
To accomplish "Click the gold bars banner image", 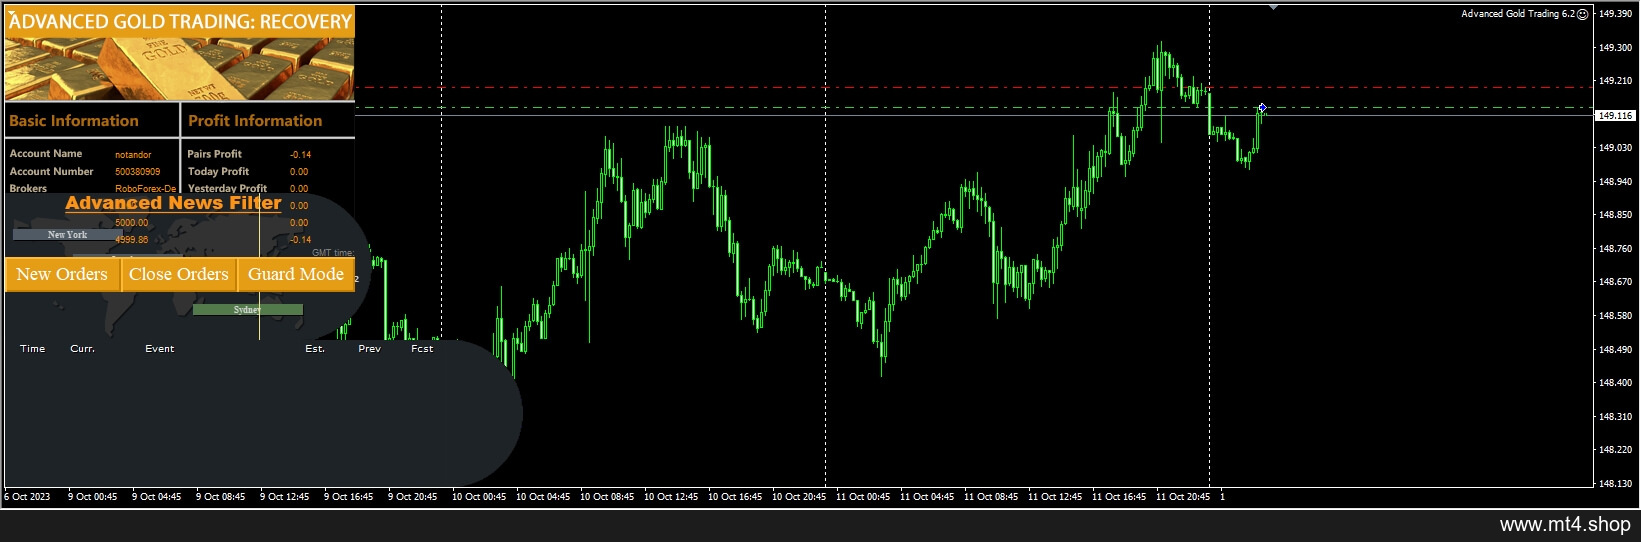I will [x=180, y=69].
